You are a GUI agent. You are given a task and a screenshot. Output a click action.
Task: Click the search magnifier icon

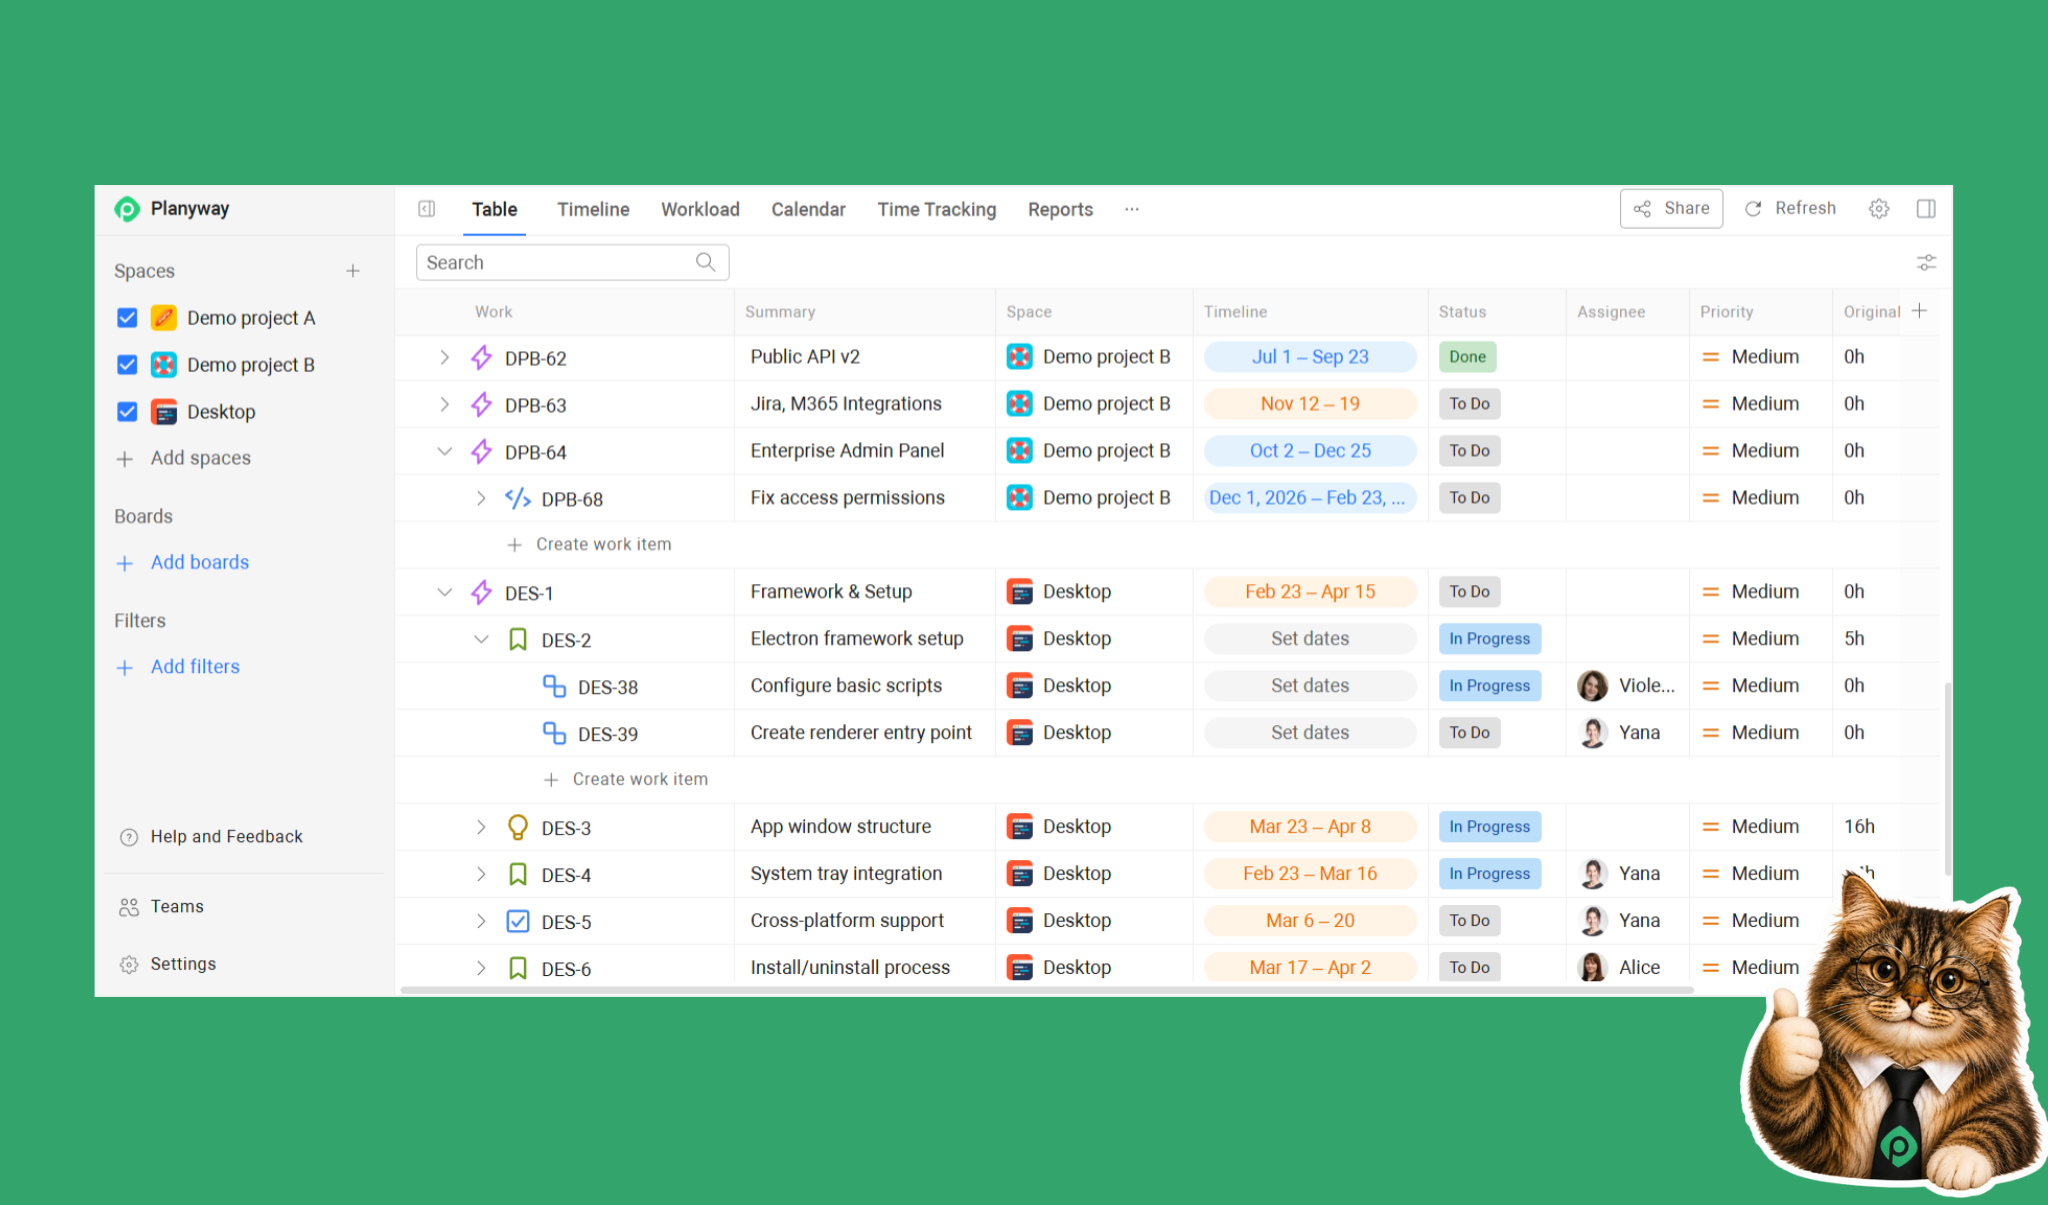[706, 262]
